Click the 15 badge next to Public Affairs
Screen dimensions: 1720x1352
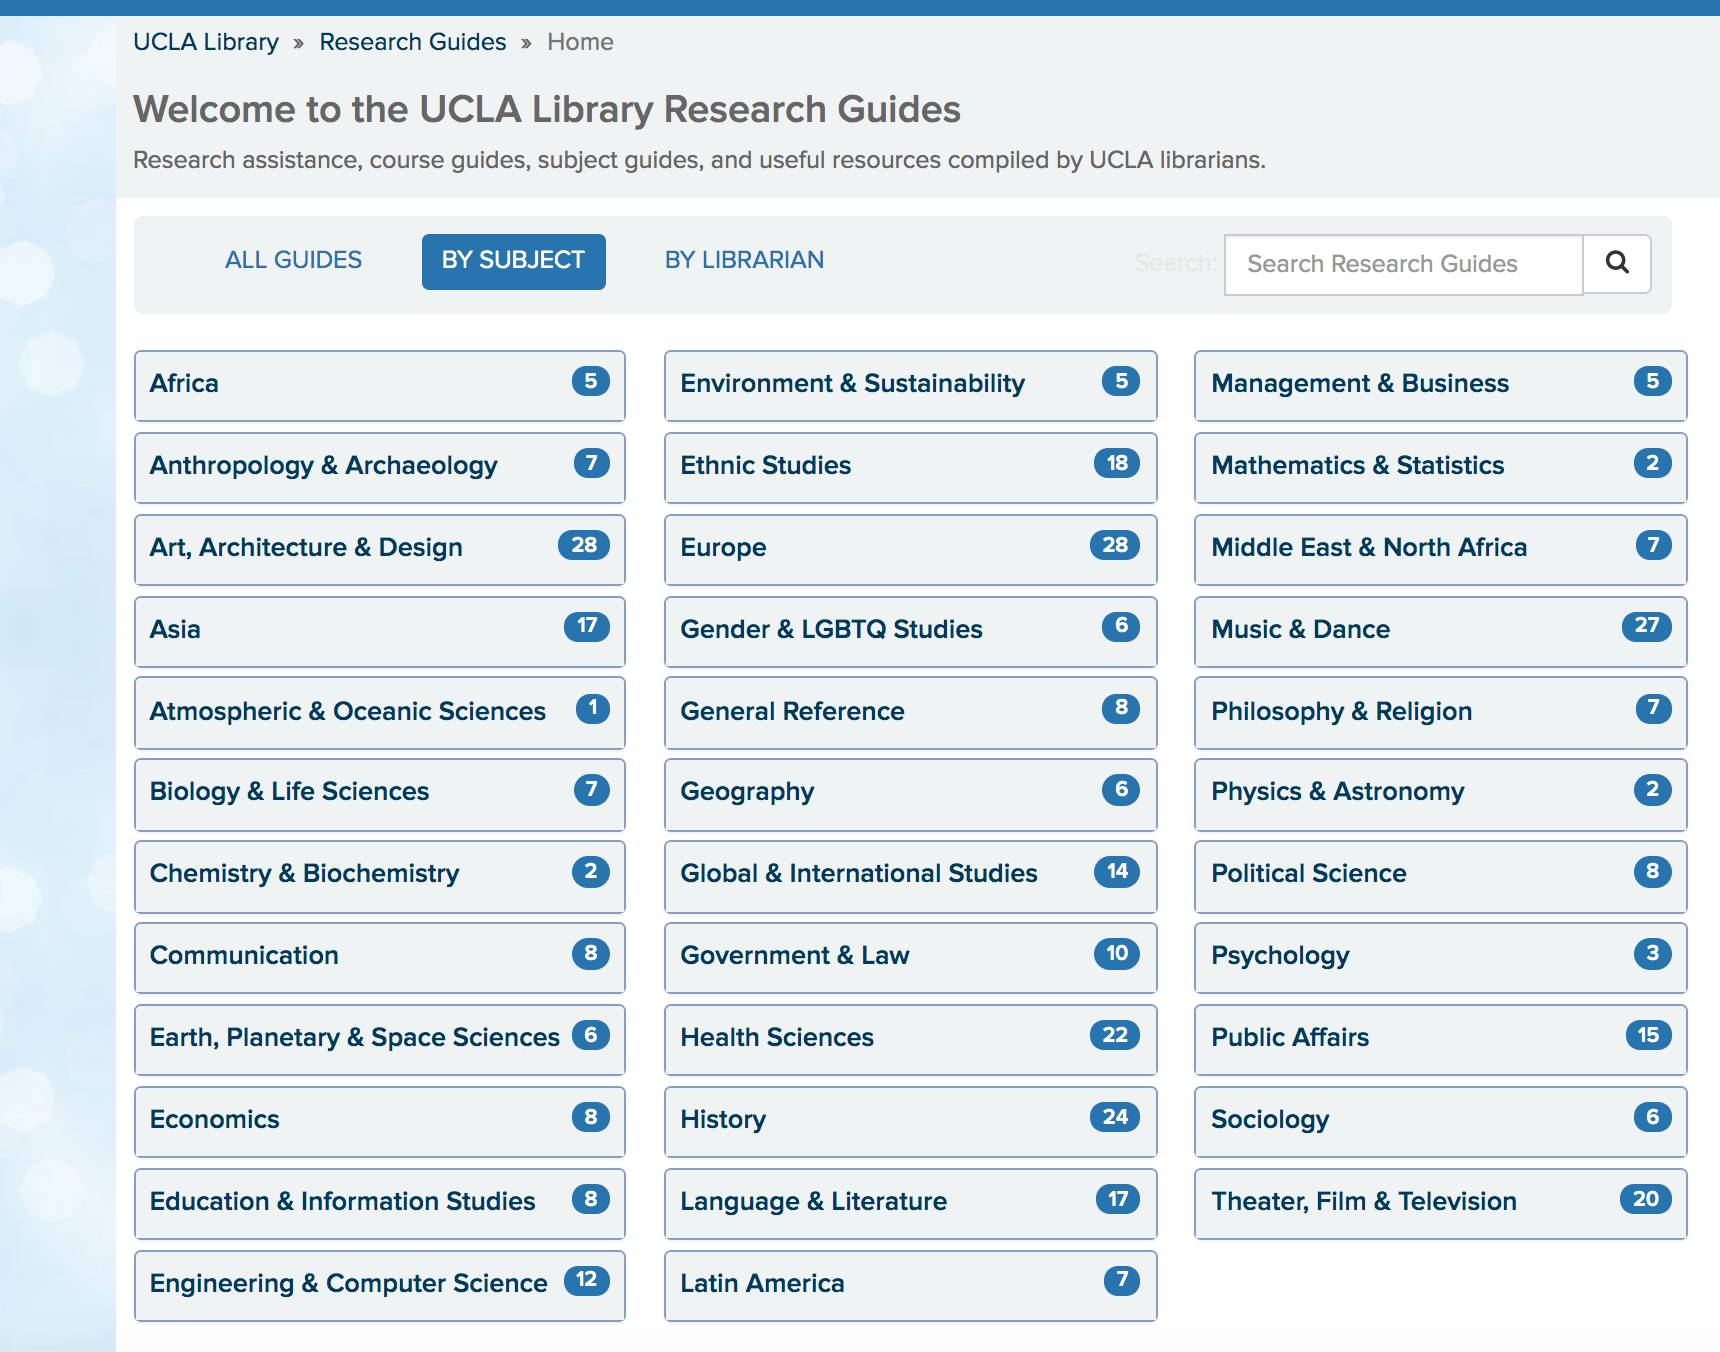(x=1647, y=1035)
